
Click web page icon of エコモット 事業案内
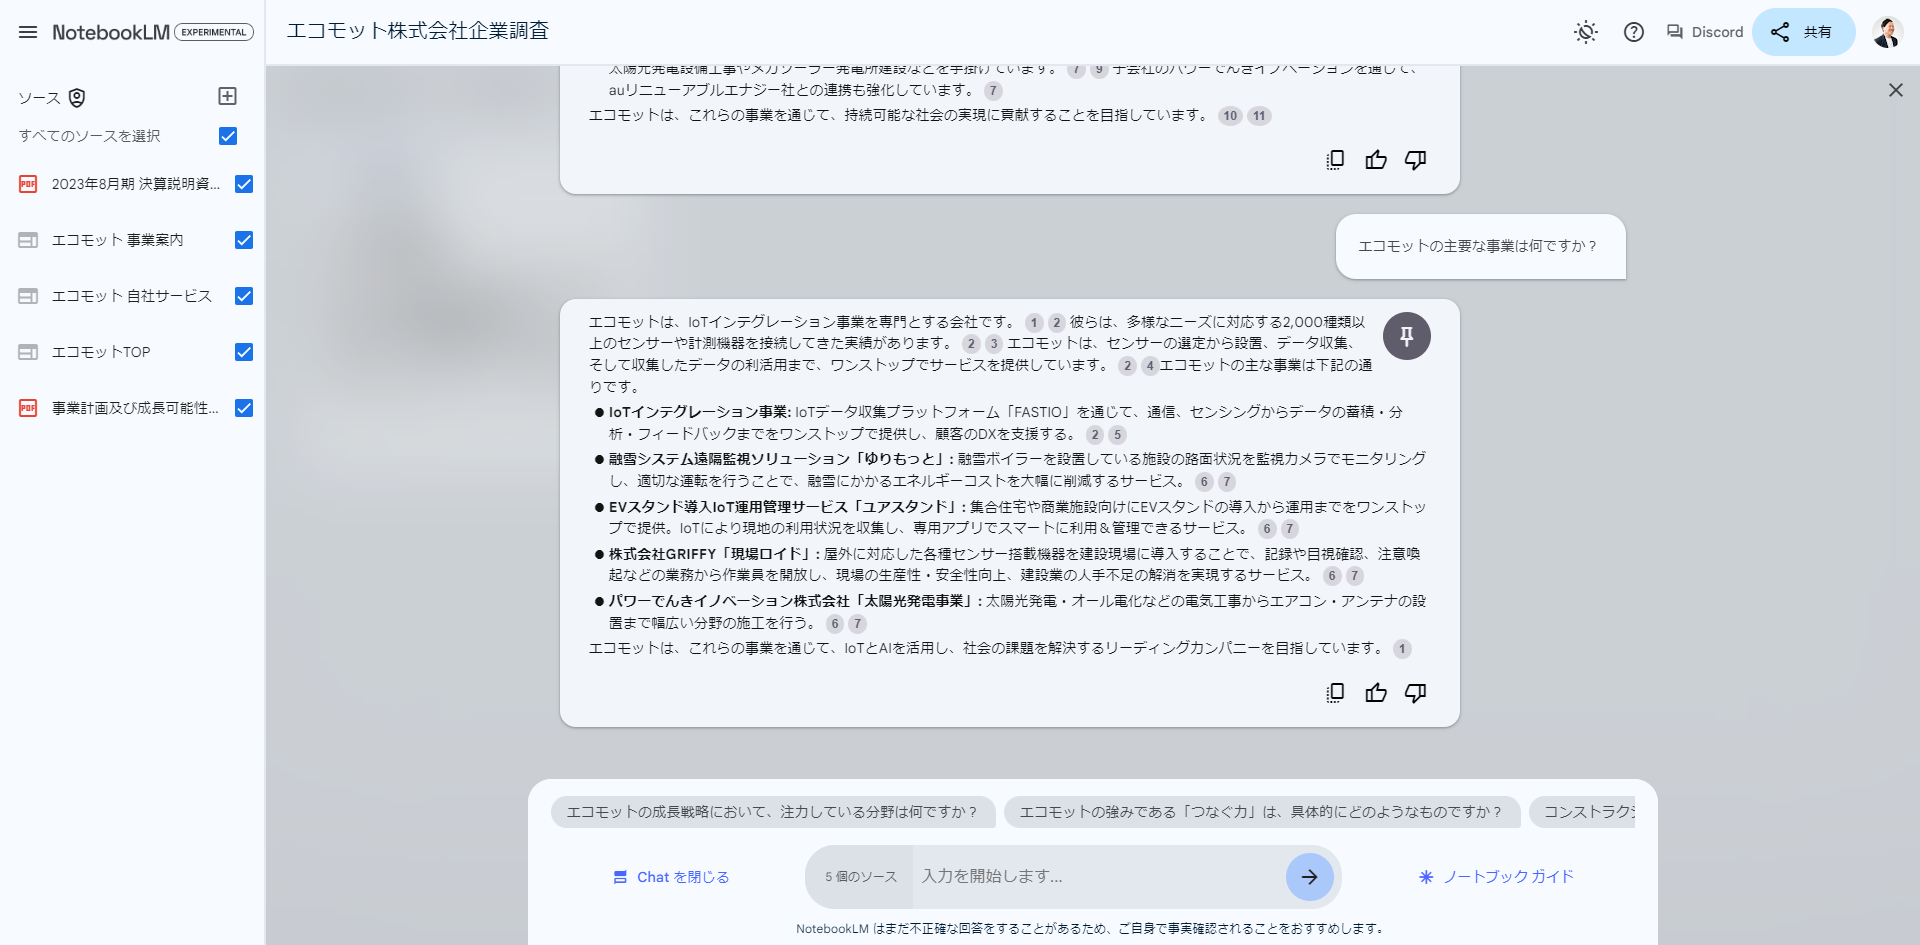point(28,240)
